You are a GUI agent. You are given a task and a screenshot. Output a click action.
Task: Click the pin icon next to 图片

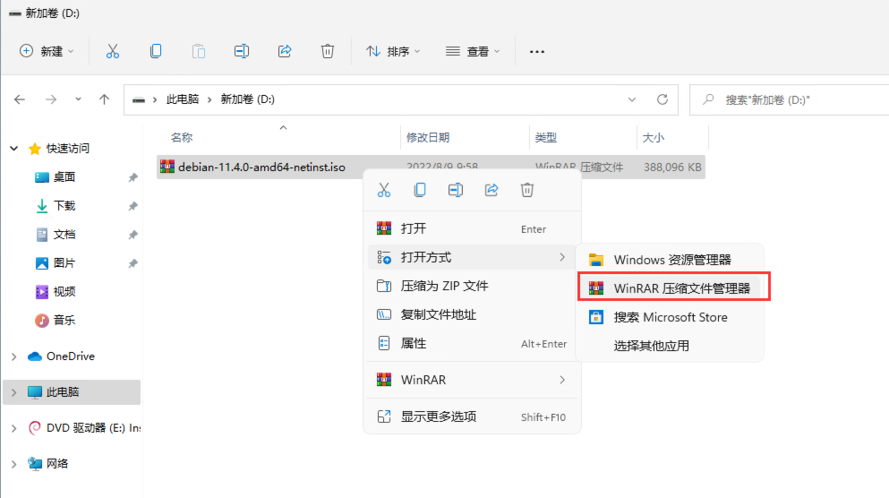pos(133,264)
